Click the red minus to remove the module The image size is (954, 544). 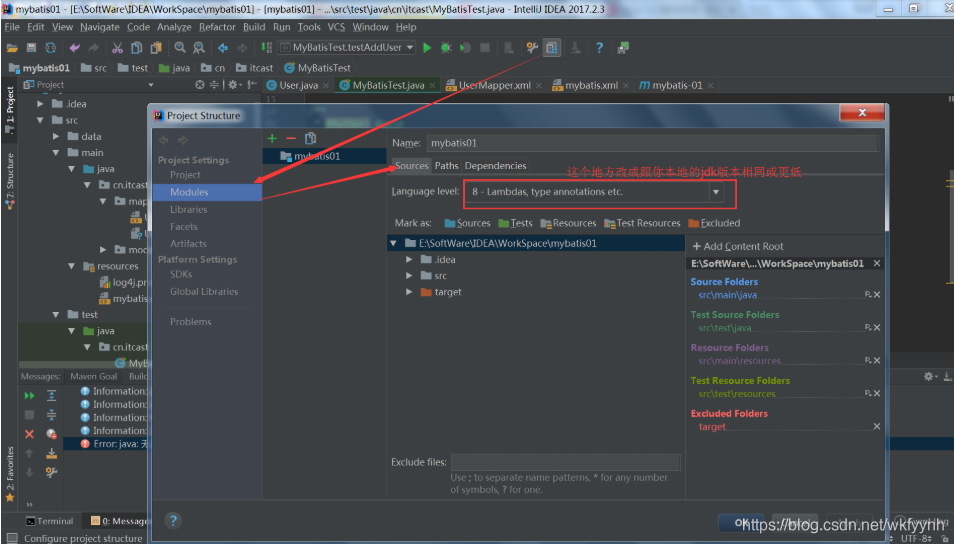pyautogui.click(x=291, y=139)
